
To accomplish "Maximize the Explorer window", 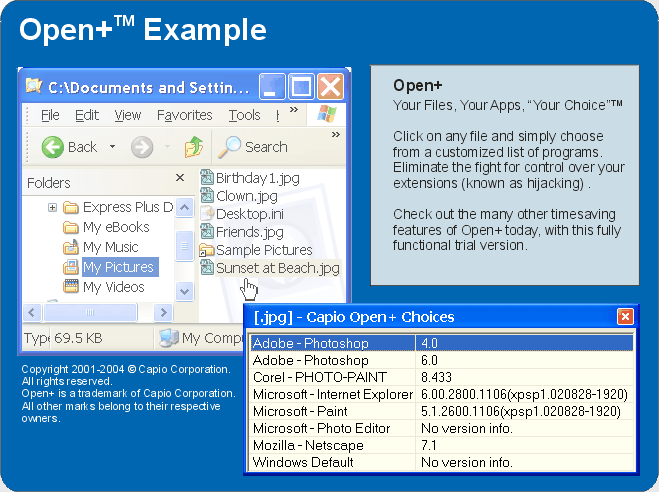I will (301, 87).
